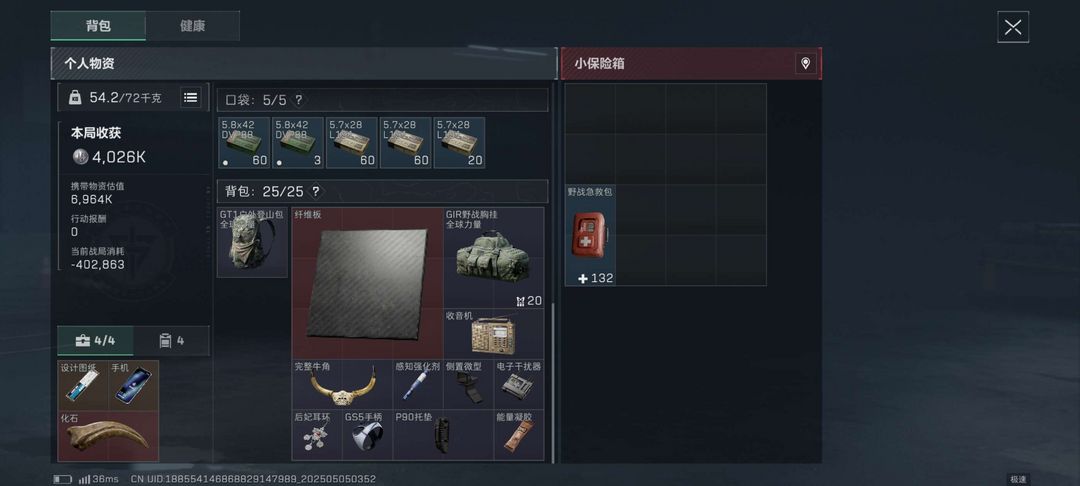This screenshot has width=1080, height=486.
Task: Show help for 口袋 5/5
Action: (298, 101)
